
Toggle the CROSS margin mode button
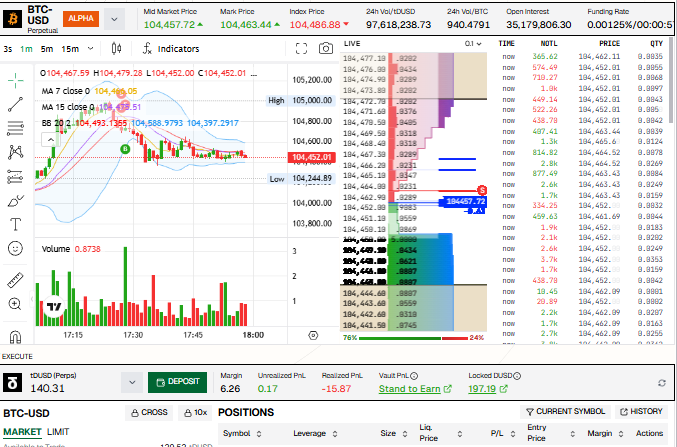(x=149, y=412)
